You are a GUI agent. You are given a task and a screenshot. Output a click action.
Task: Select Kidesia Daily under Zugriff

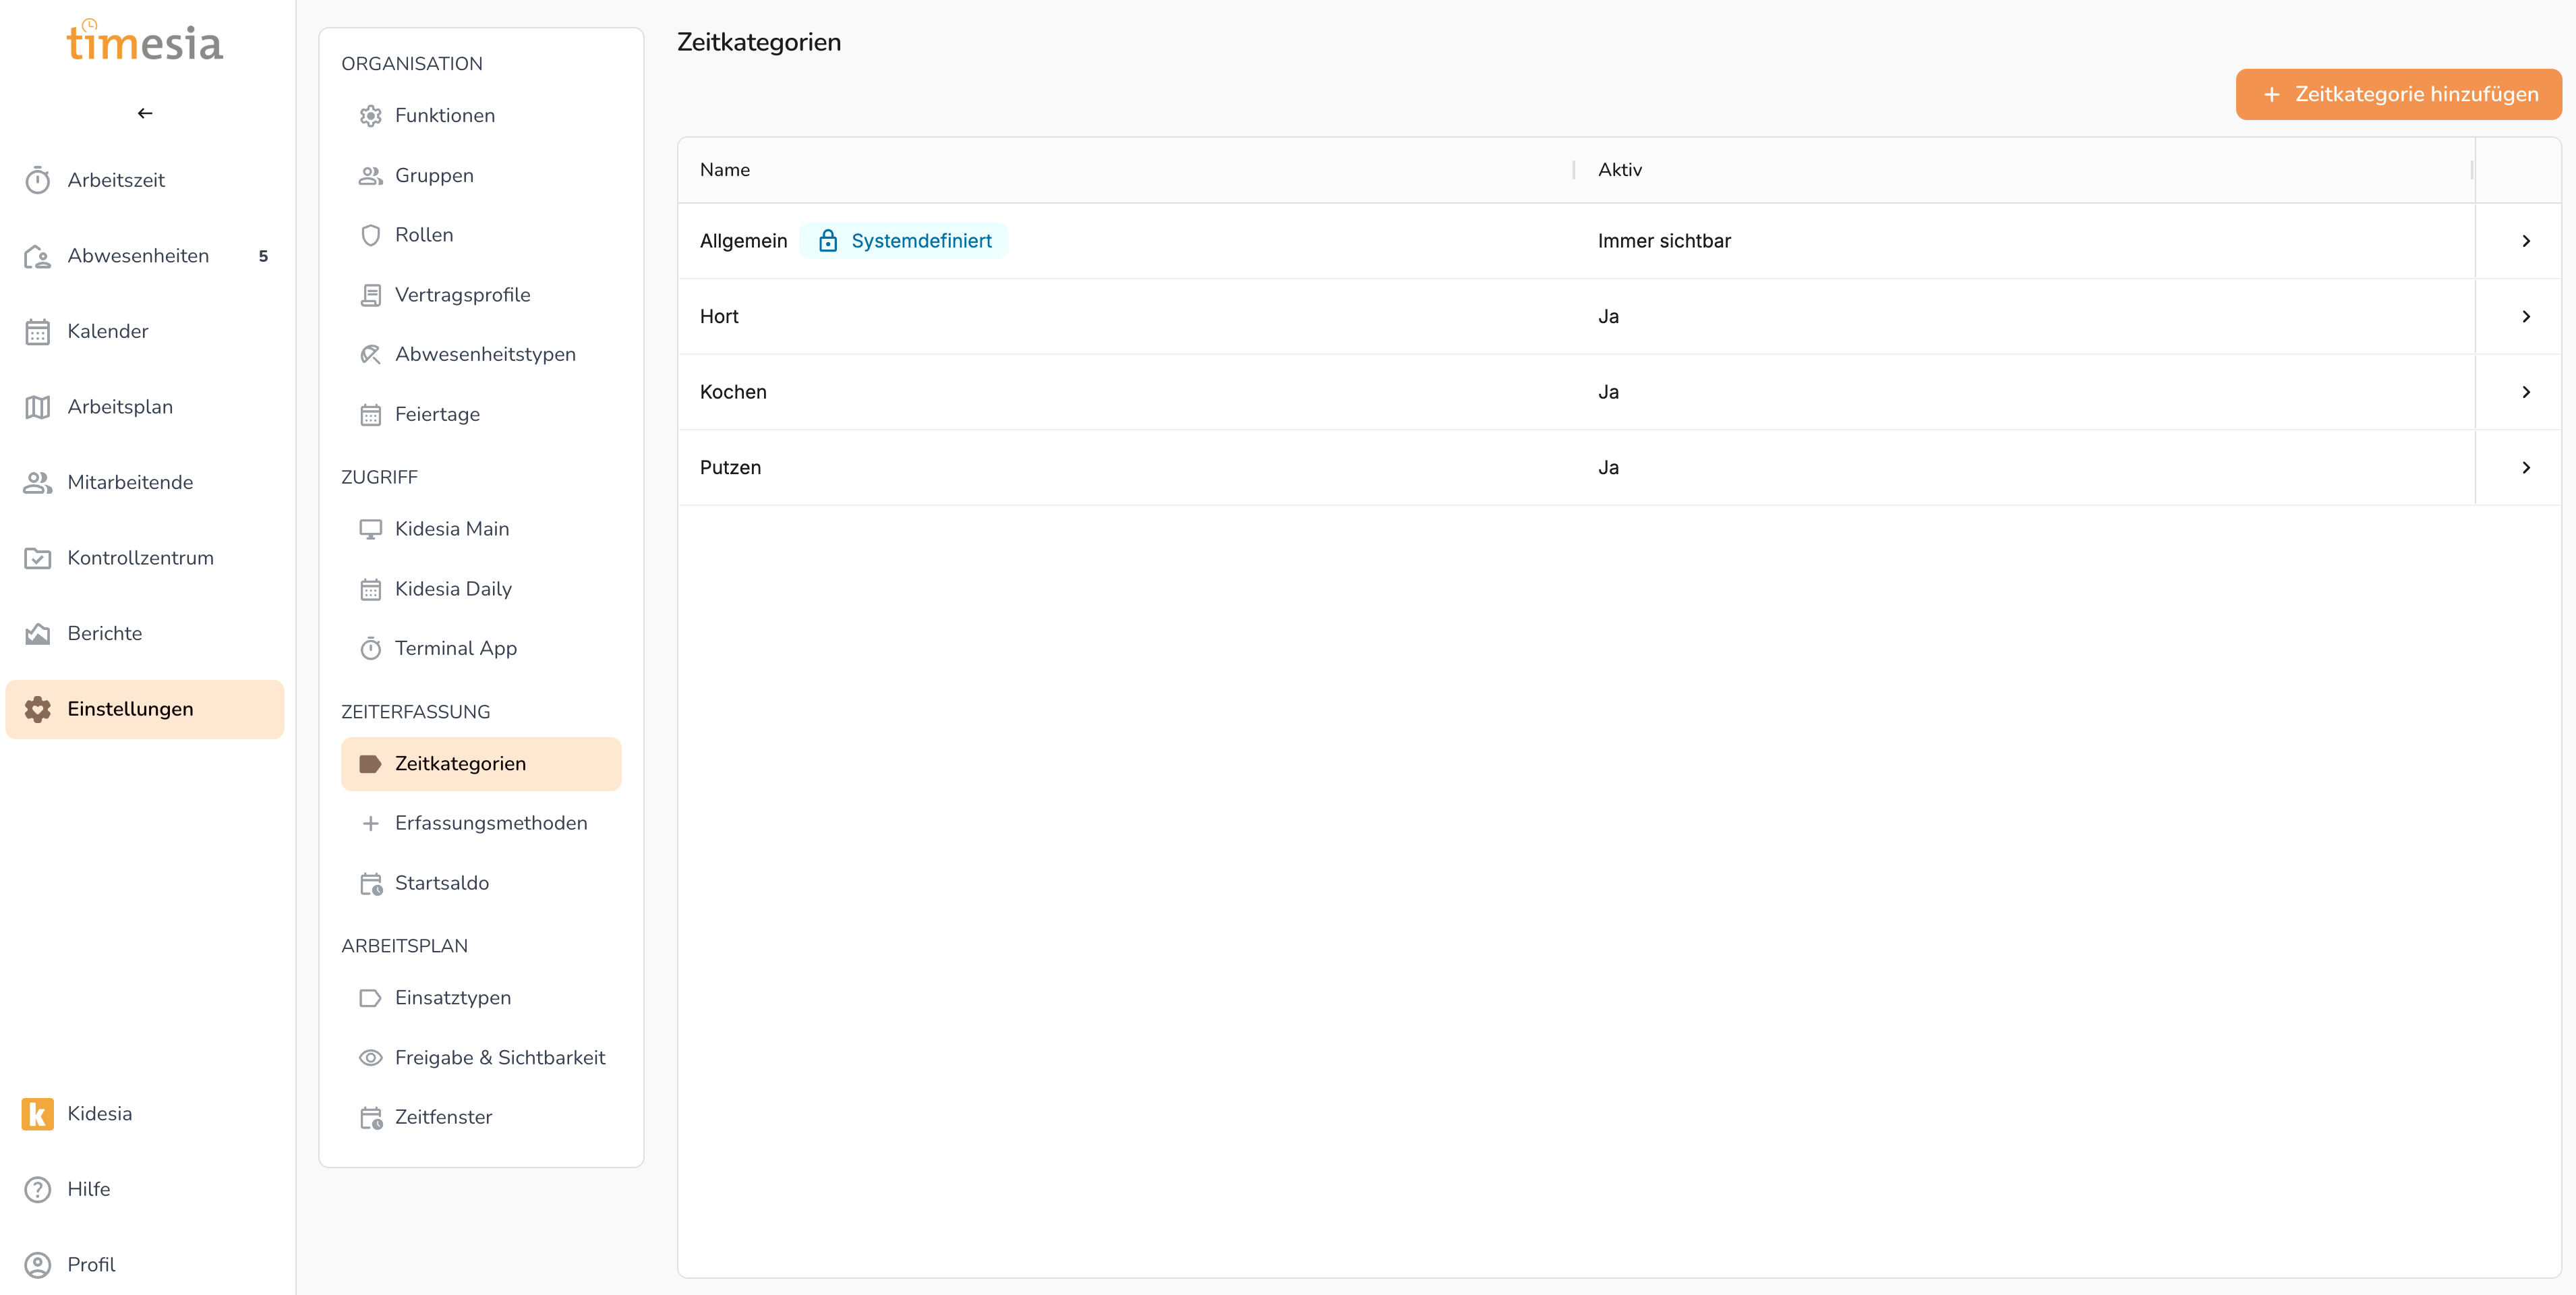point(452,589)
